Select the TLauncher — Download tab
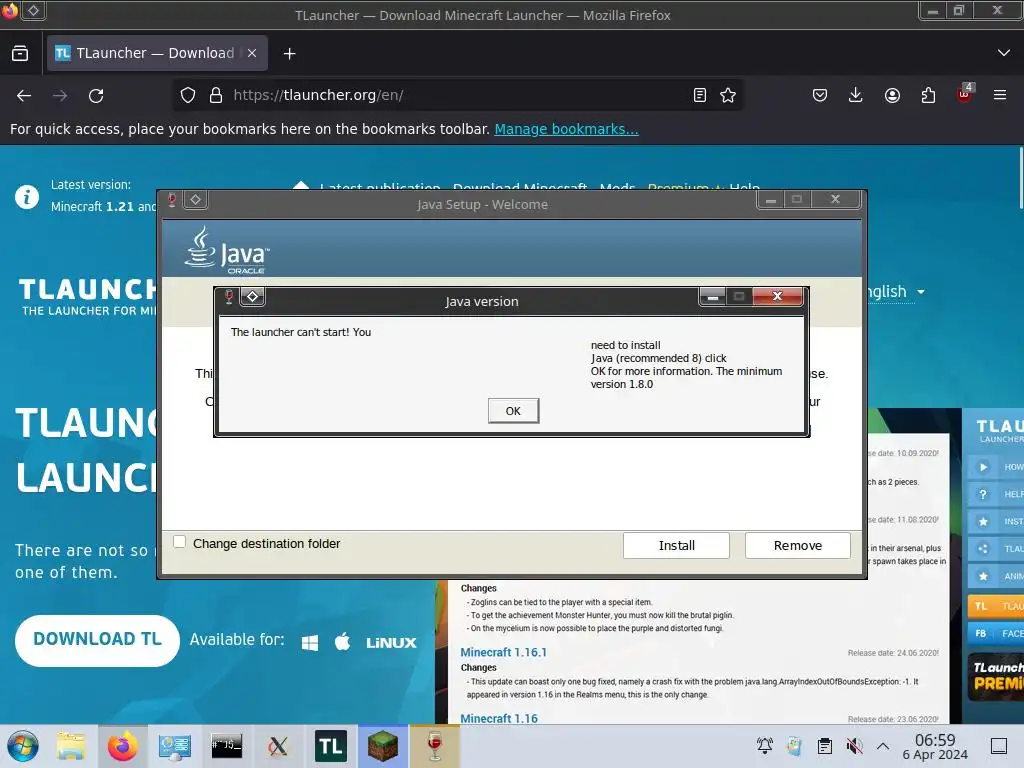Image resolution: width=1024 pixels, height=768 pixels. (157, 53)
